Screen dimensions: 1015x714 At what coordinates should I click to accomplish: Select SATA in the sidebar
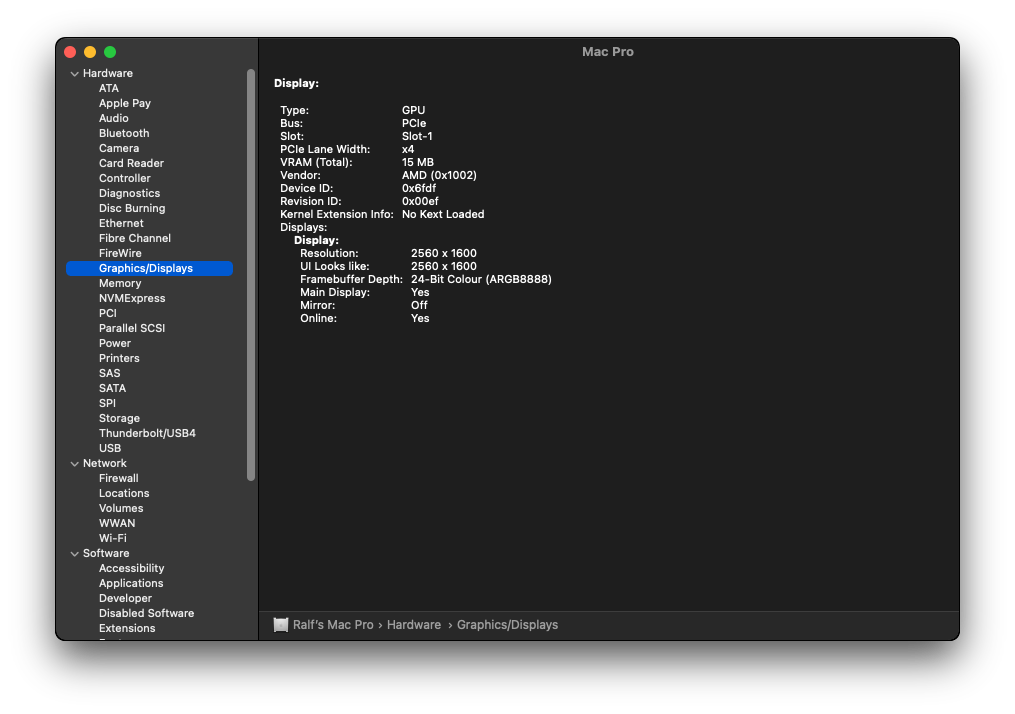[113, 388]
